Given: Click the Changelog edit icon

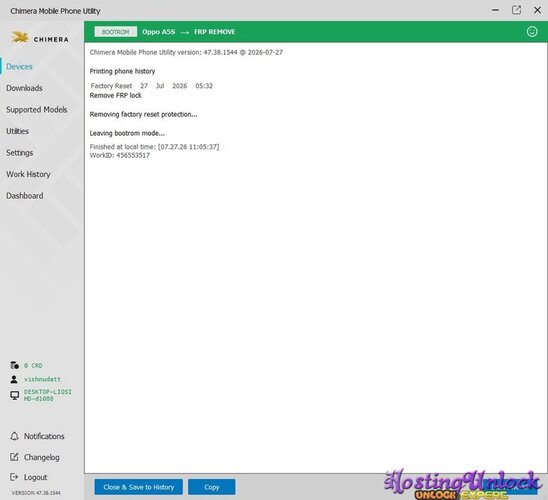Looking at the screenshot, I should (x=14, y=457).
